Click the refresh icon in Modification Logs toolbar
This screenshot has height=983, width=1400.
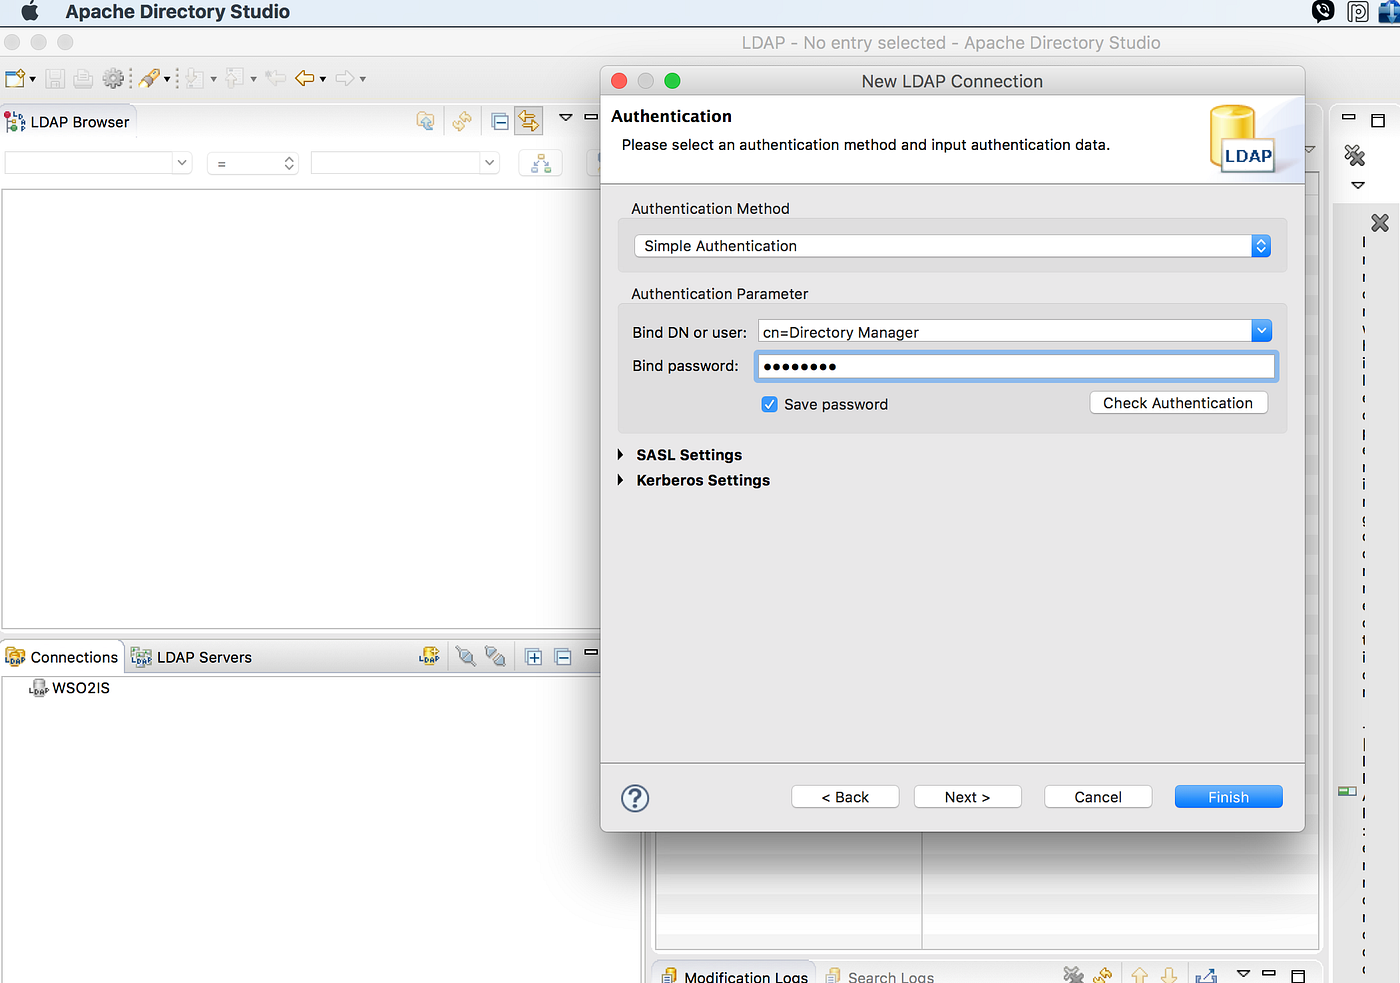click(x=1103, y=975)
